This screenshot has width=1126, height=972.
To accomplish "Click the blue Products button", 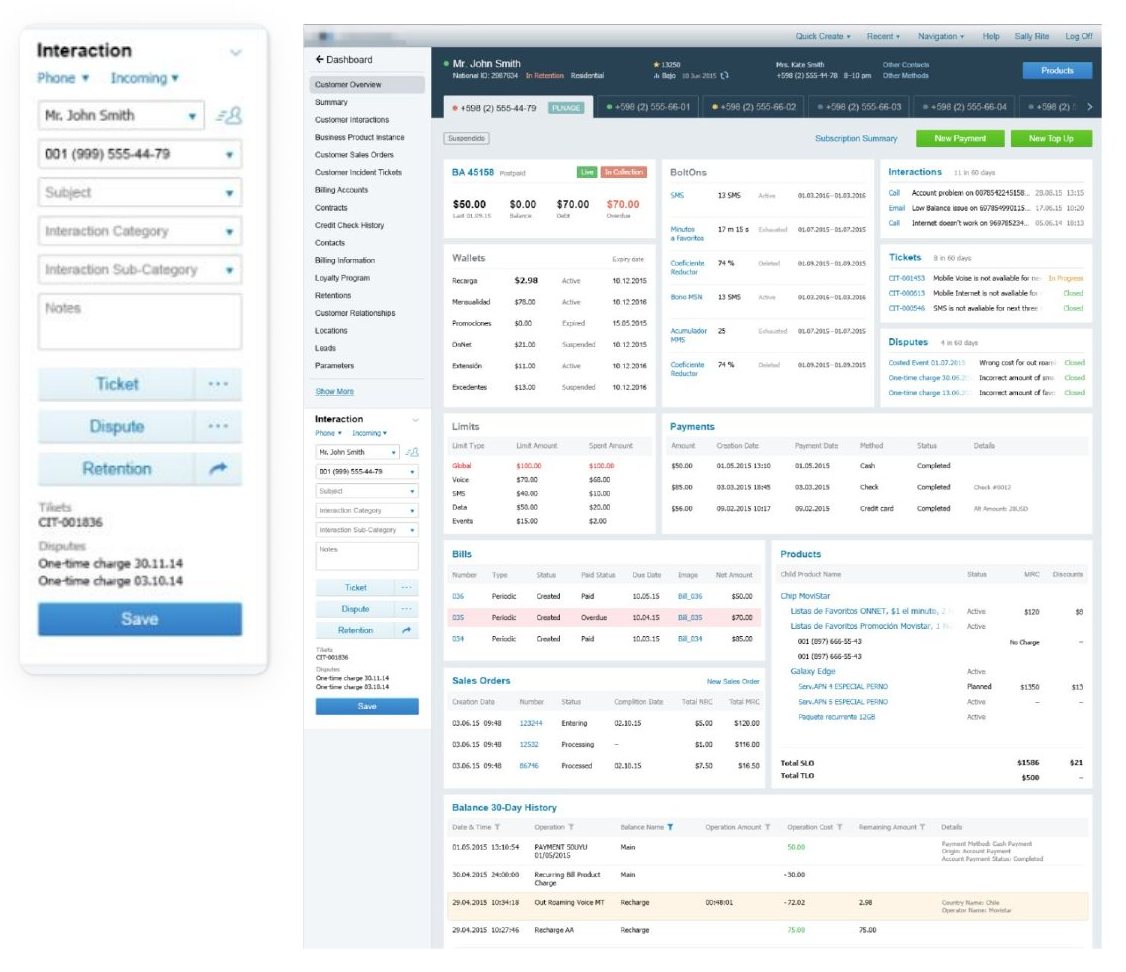I will click(1057, 70).
